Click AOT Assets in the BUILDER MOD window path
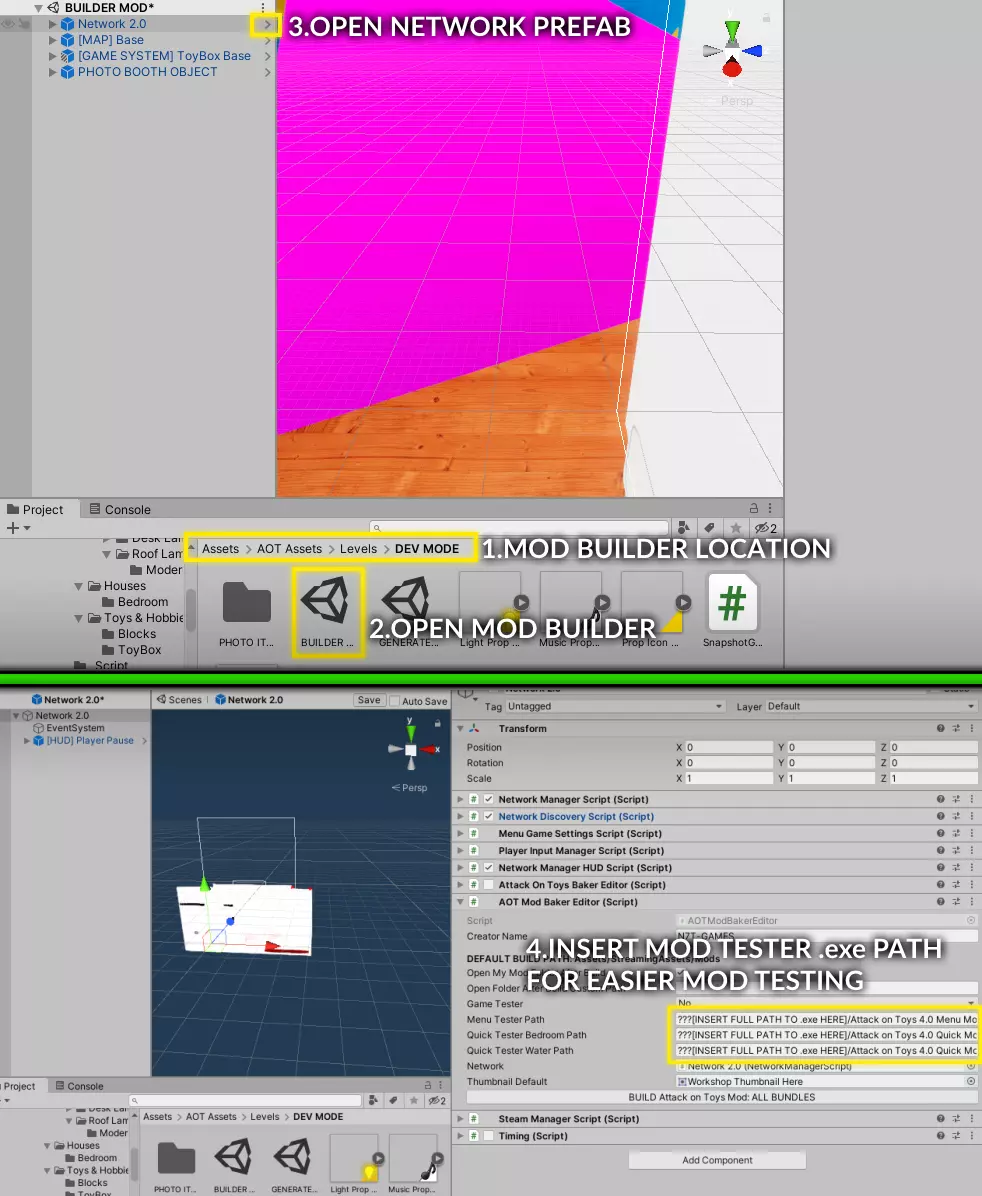 pyautogui.click(x=289, y=549)
